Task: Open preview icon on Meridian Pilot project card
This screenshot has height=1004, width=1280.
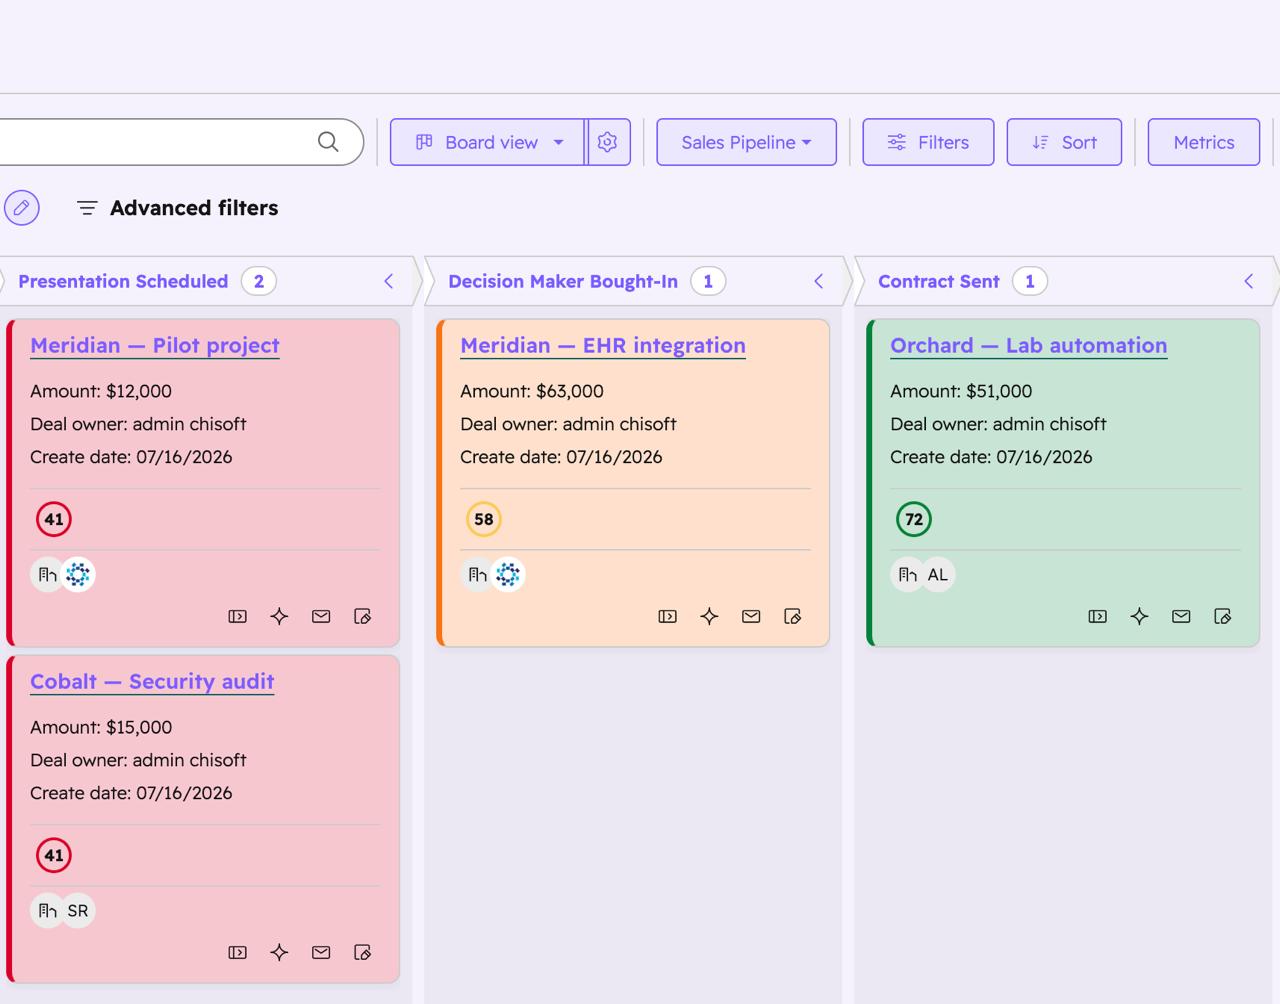Action: click(x=238, y=616)
